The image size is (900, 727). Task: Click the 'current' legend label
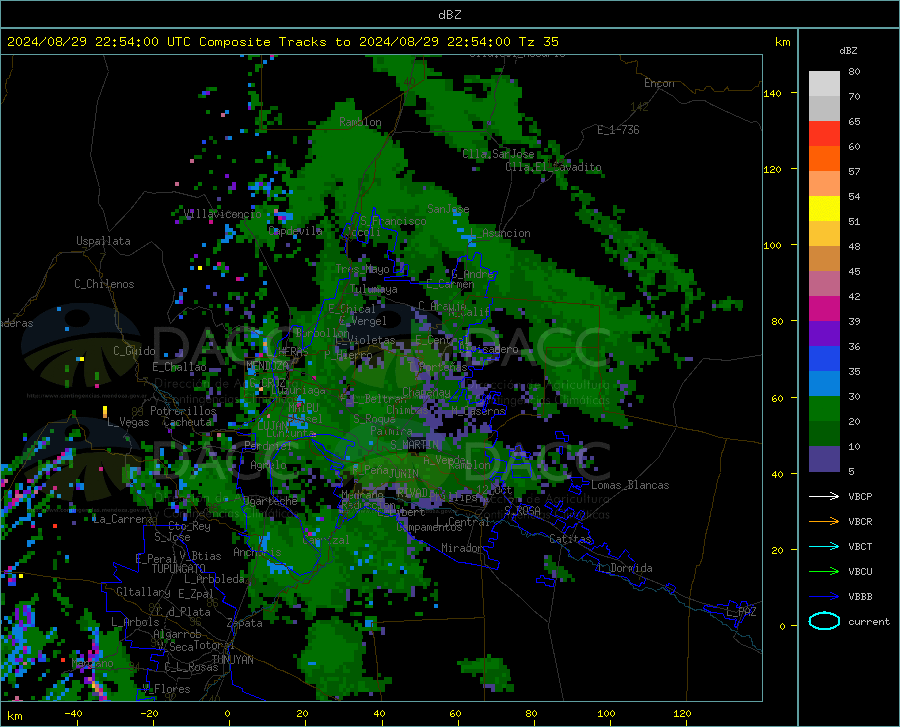click(869, 621)
